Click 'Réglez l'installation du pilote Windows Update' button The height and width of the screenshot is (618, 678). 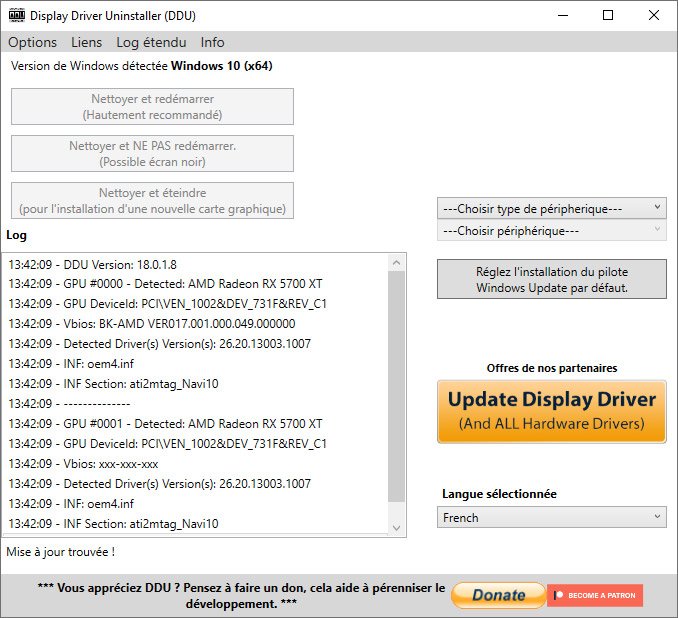[x=551, y=279]
